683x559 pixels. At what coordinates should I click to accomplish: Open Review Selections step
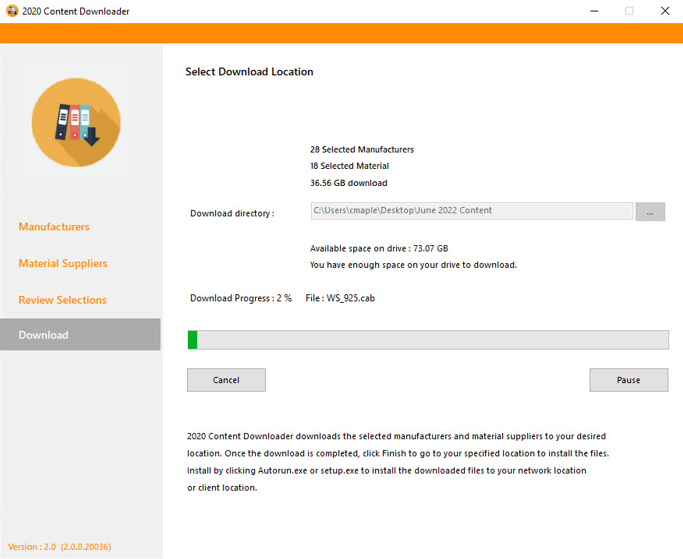pyautogui.click(x=62, y=300)
